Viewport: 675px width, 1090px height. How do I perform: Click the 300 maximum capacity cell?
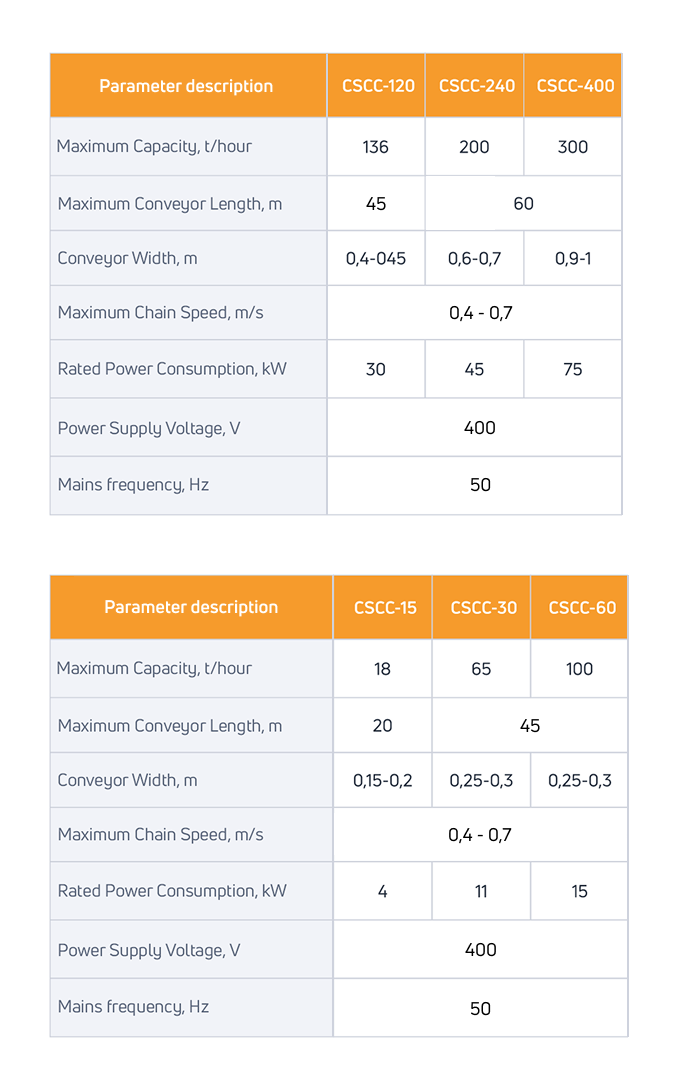(x=573, y=147)
